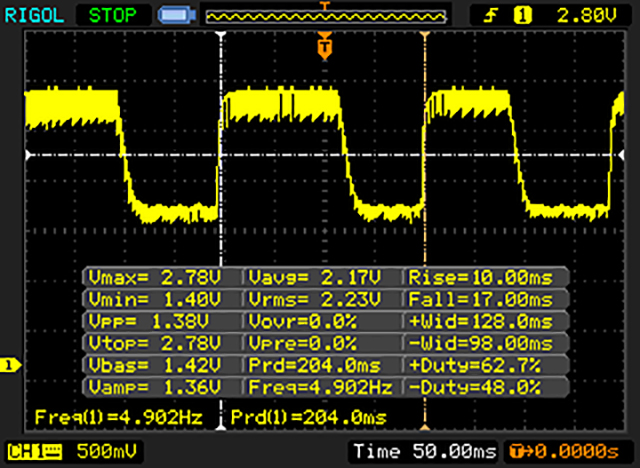
Task: Click the Vbas= 1.42V measurement
Action: (155, 365)
